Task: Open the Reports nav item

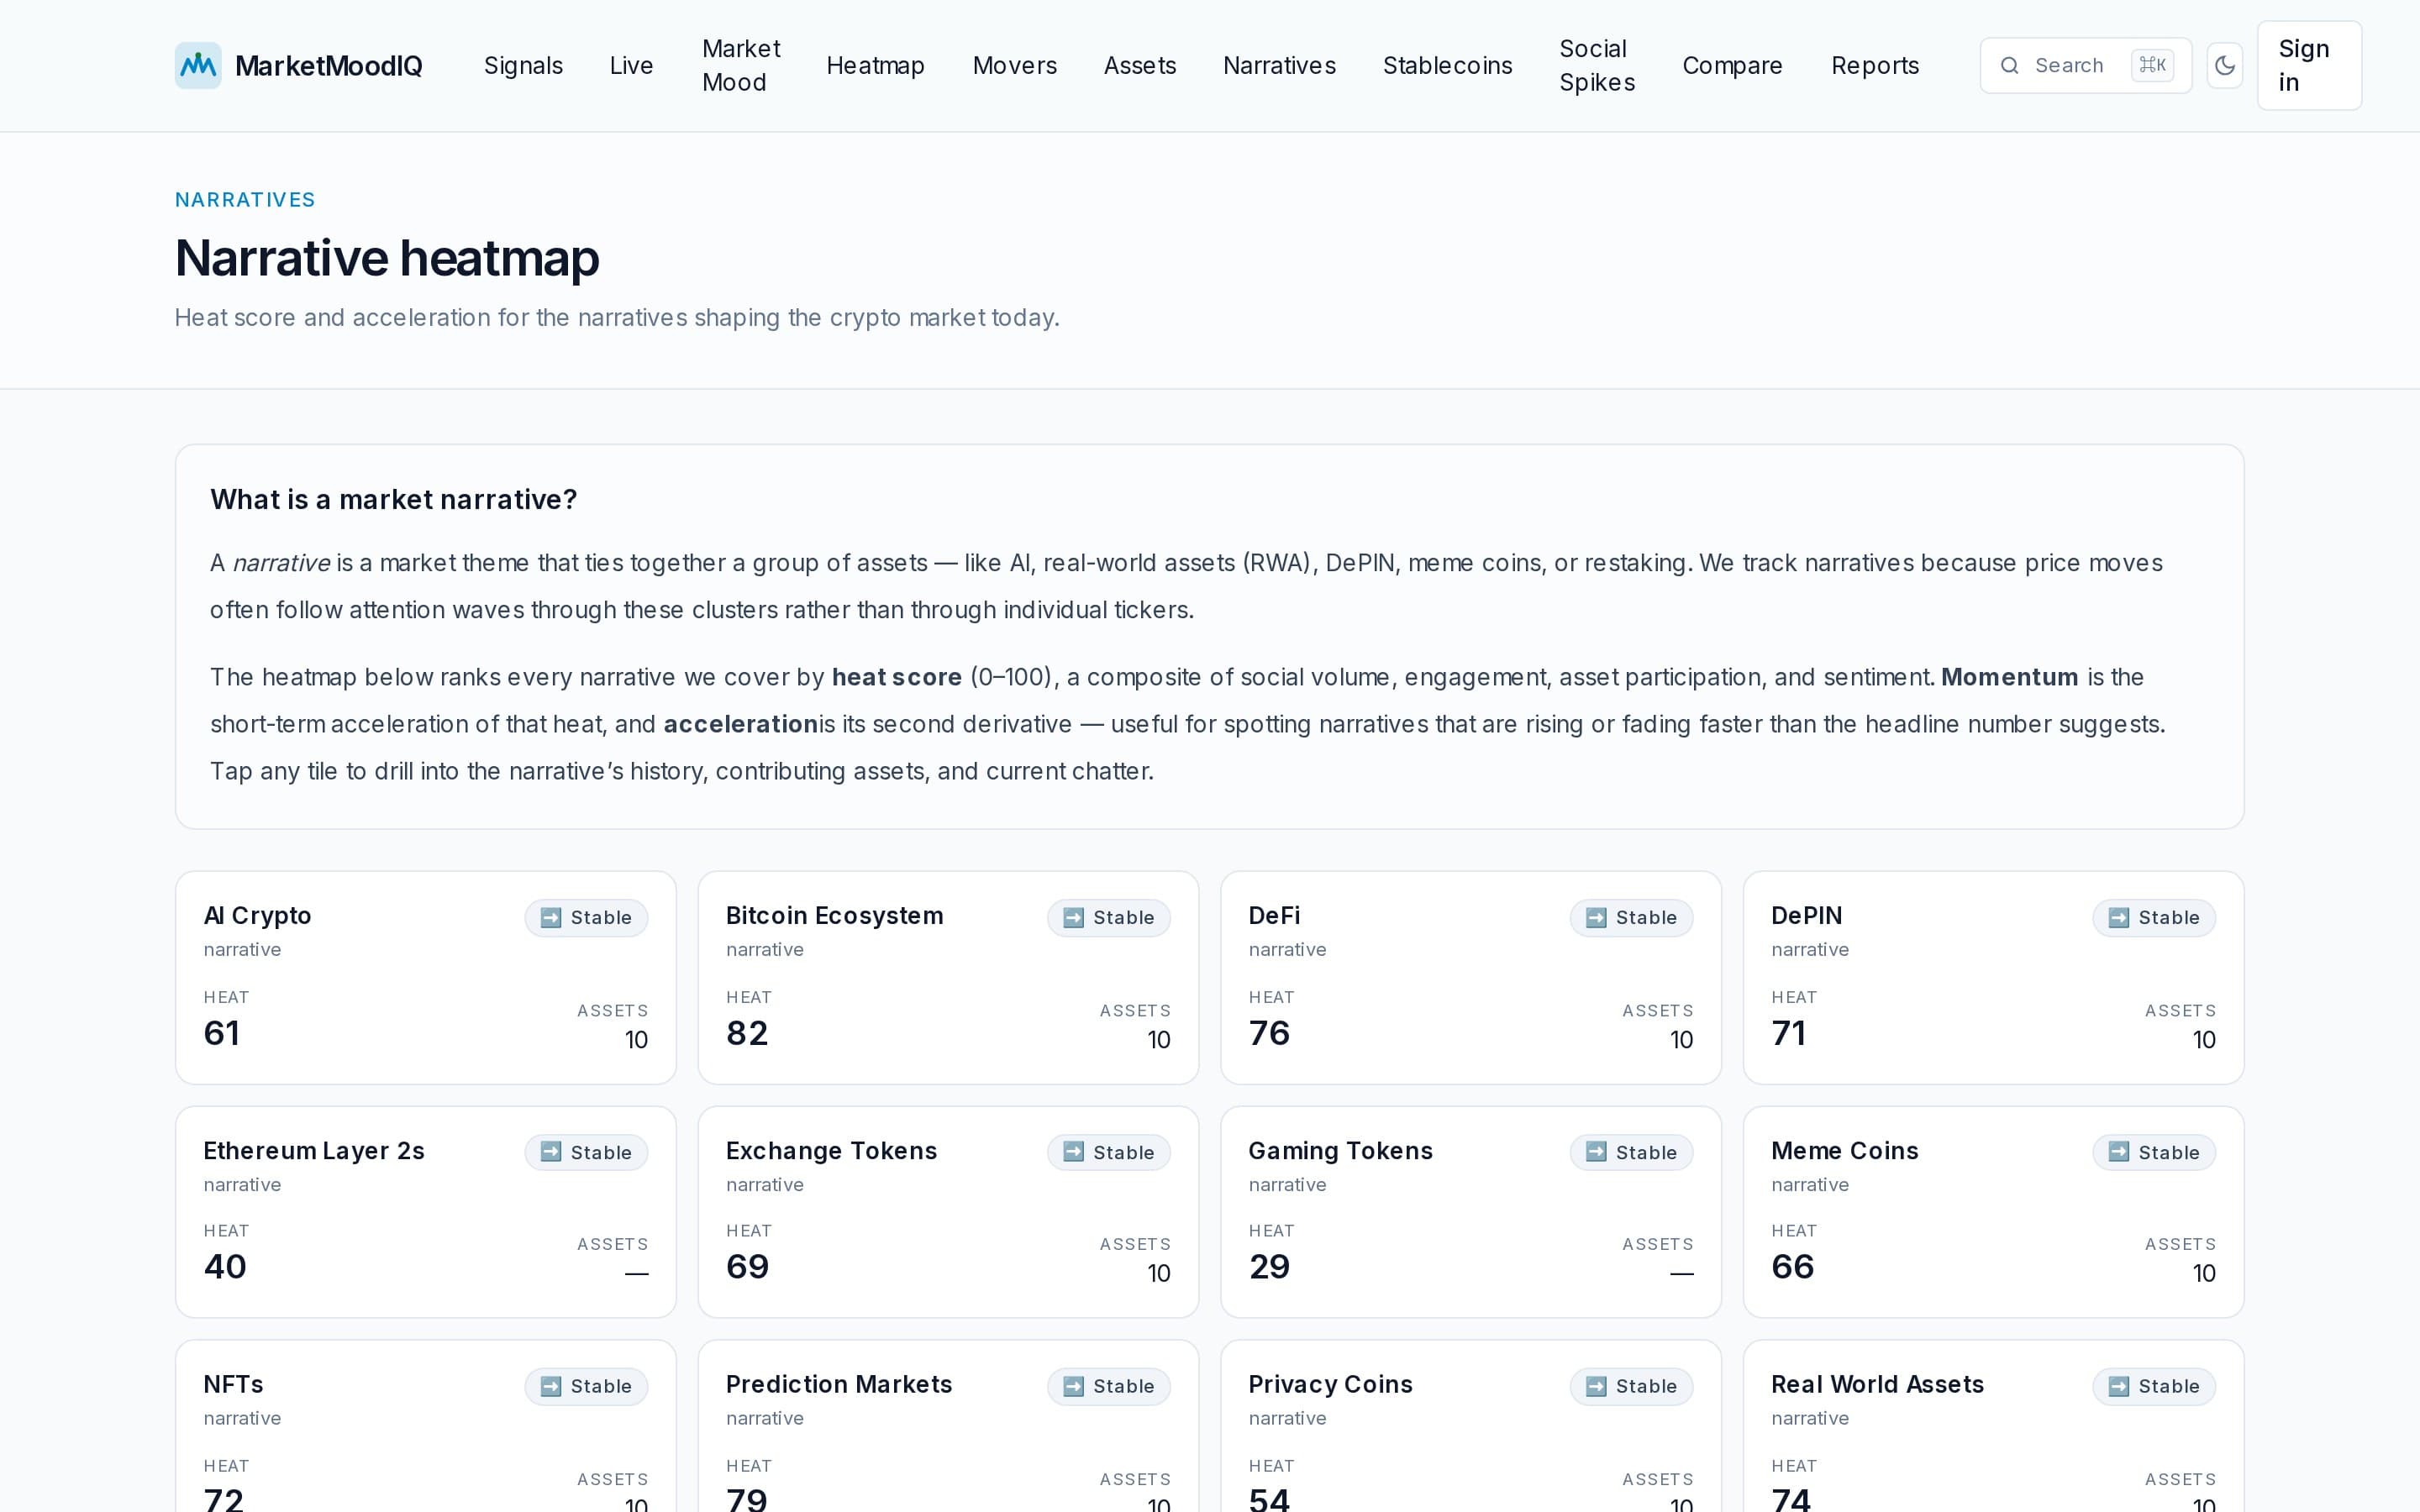Action: click(1875, 65)
